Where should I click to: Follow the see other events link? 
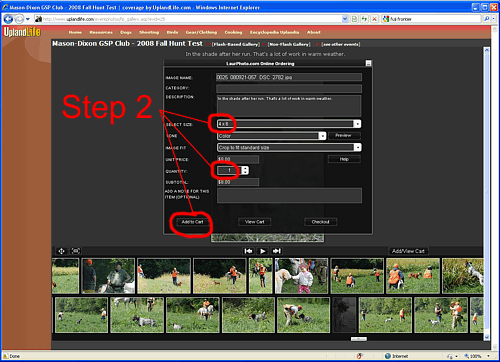pyautogui.click(x=341, y=44)
